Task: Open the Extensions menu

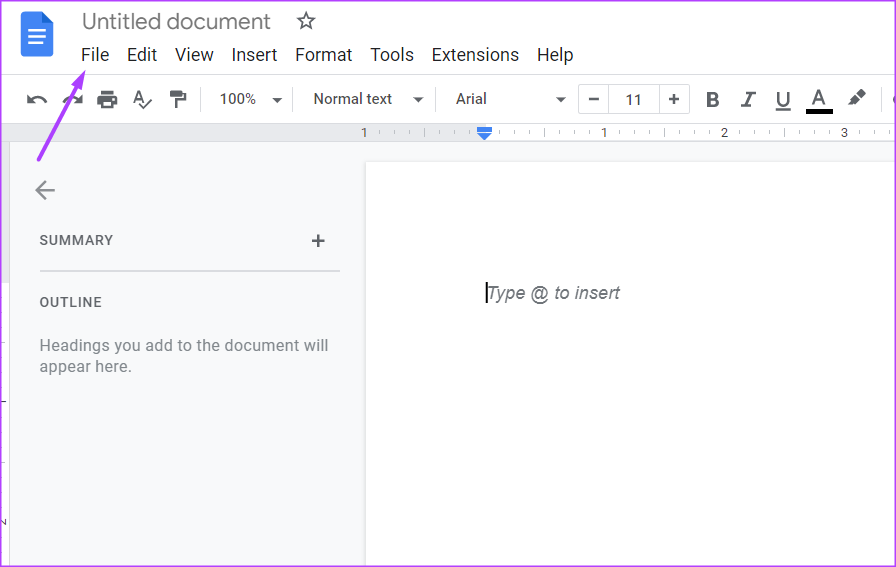Action: [x=475, y=55]
